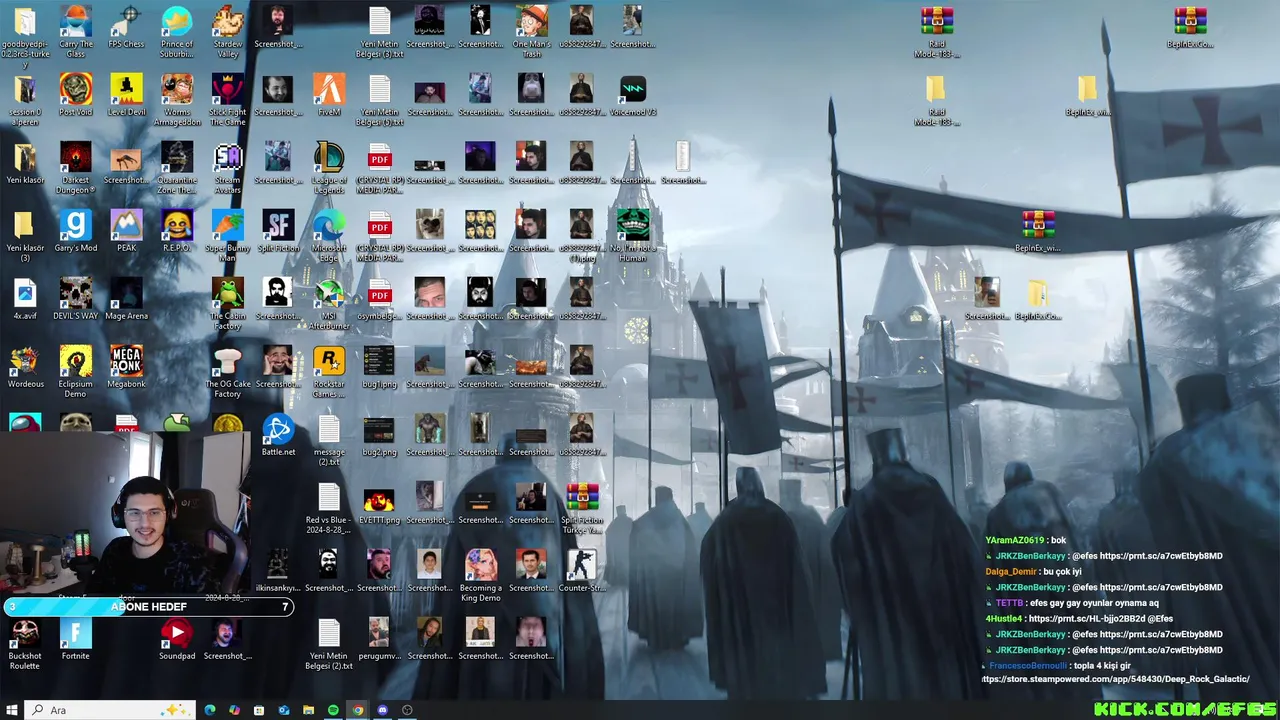Open Yeni klasör (3) folder

pos(25,235)
